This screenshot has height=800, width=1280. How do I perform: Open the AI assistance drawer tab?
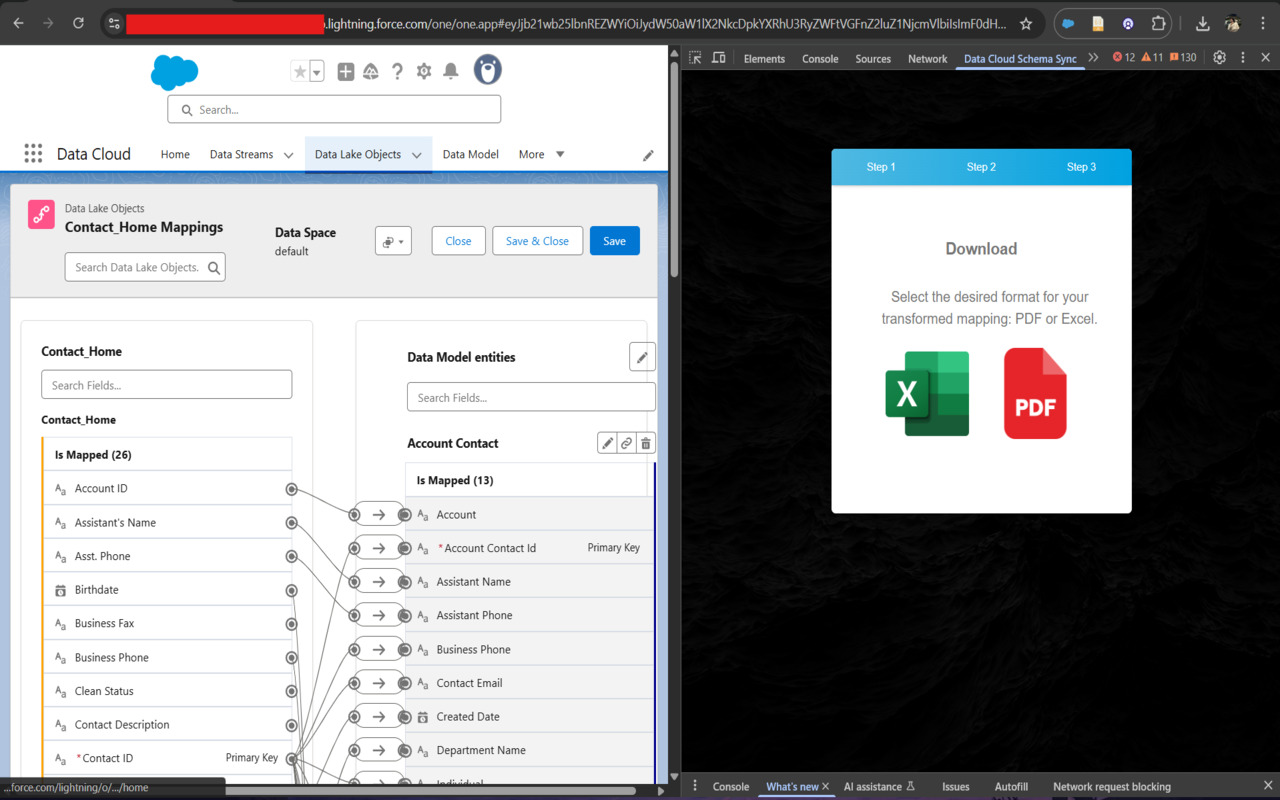pyautogui.click(x=879, y=786)
